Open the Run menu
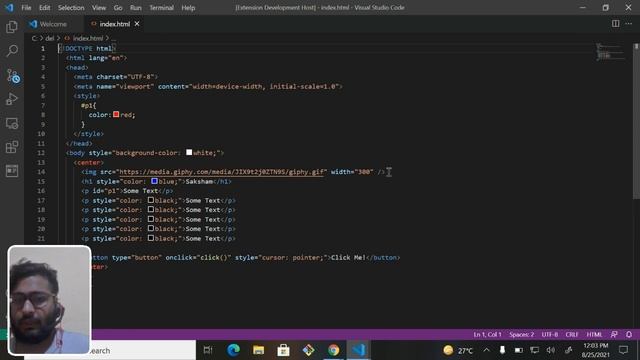This screenshot has height=360, width=640. [136, 8]
